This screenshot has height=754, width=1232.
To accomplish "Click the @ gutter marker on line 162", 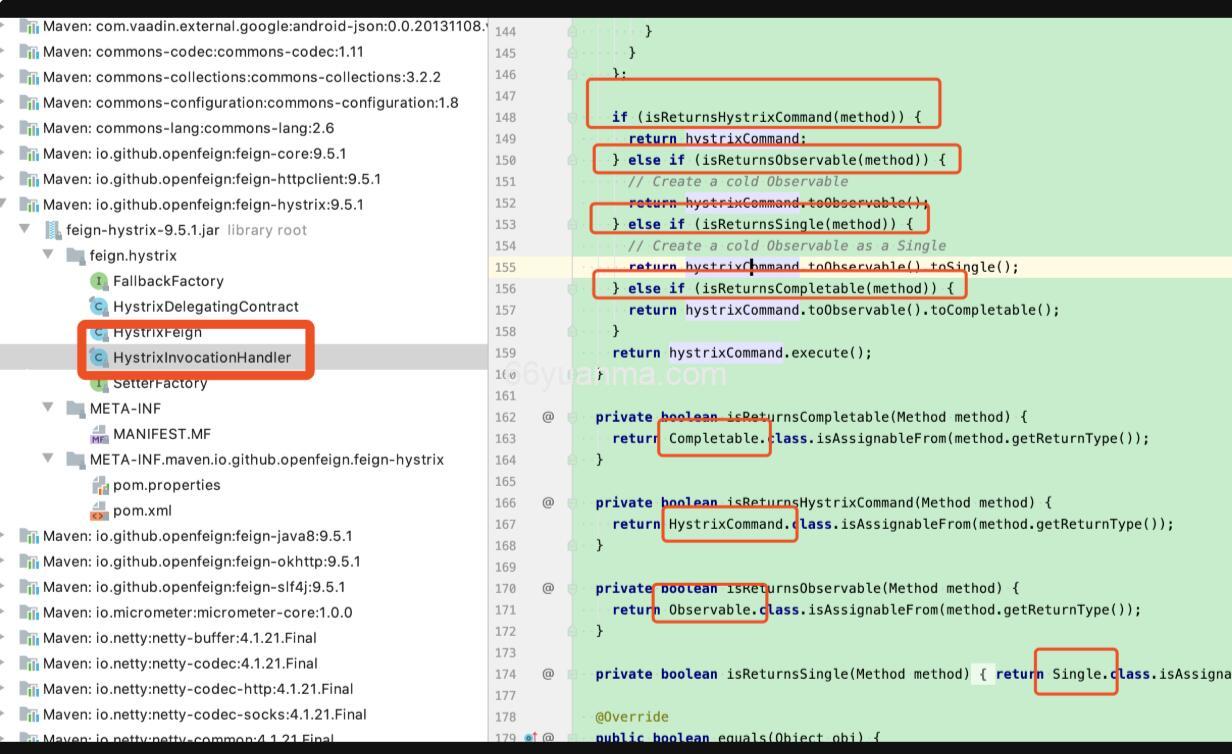I will coord(548,417).
